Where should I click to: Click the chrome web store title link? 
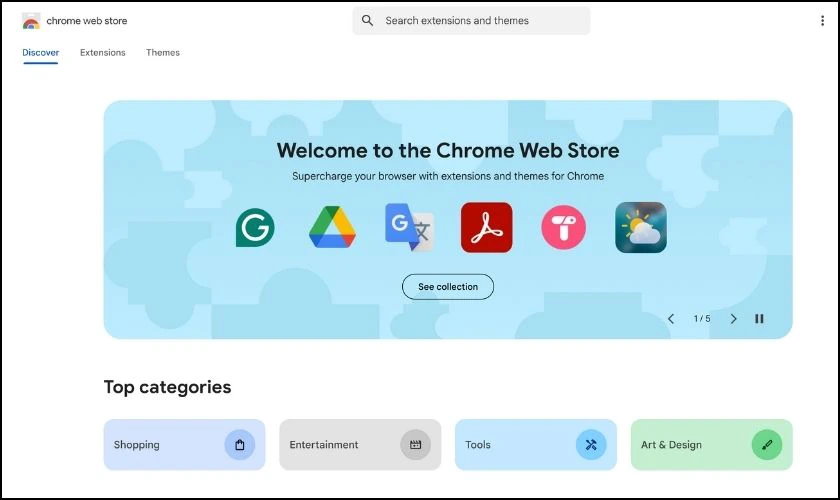(87, 21)
